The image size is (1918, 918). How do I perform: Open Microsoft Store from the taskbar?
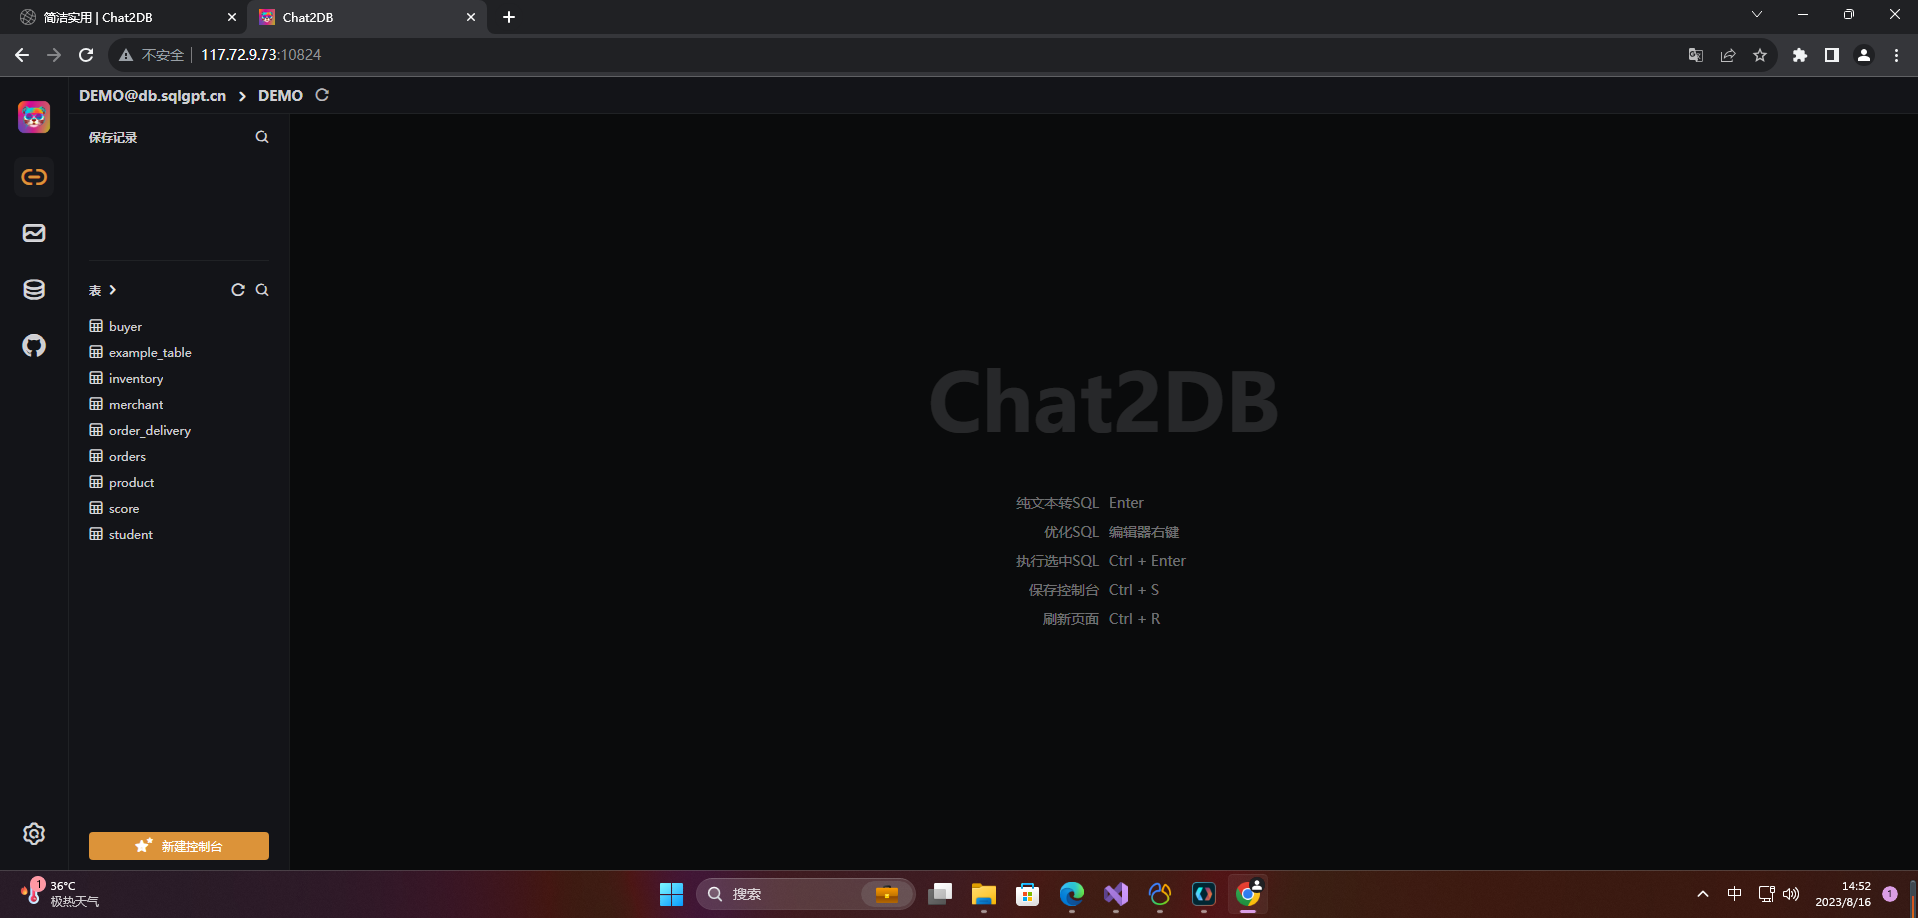[1028, 894]
